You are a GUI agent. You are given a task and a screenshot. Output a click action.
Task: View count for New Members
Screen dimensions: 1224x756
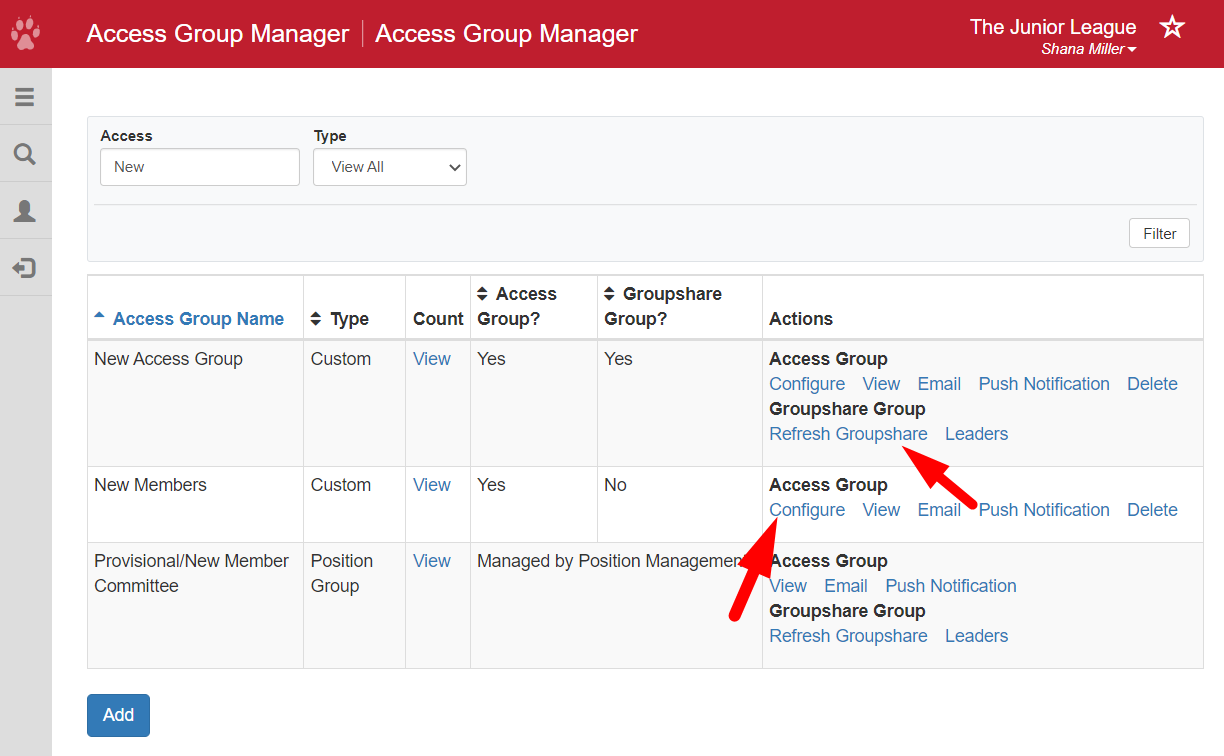point(432,485)
